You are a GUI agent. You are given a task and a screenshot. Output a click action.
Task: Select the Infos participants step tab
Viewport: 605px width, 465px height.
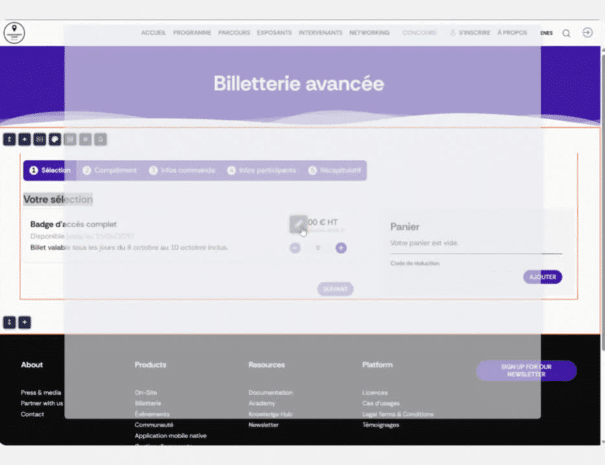click(262, 170)
